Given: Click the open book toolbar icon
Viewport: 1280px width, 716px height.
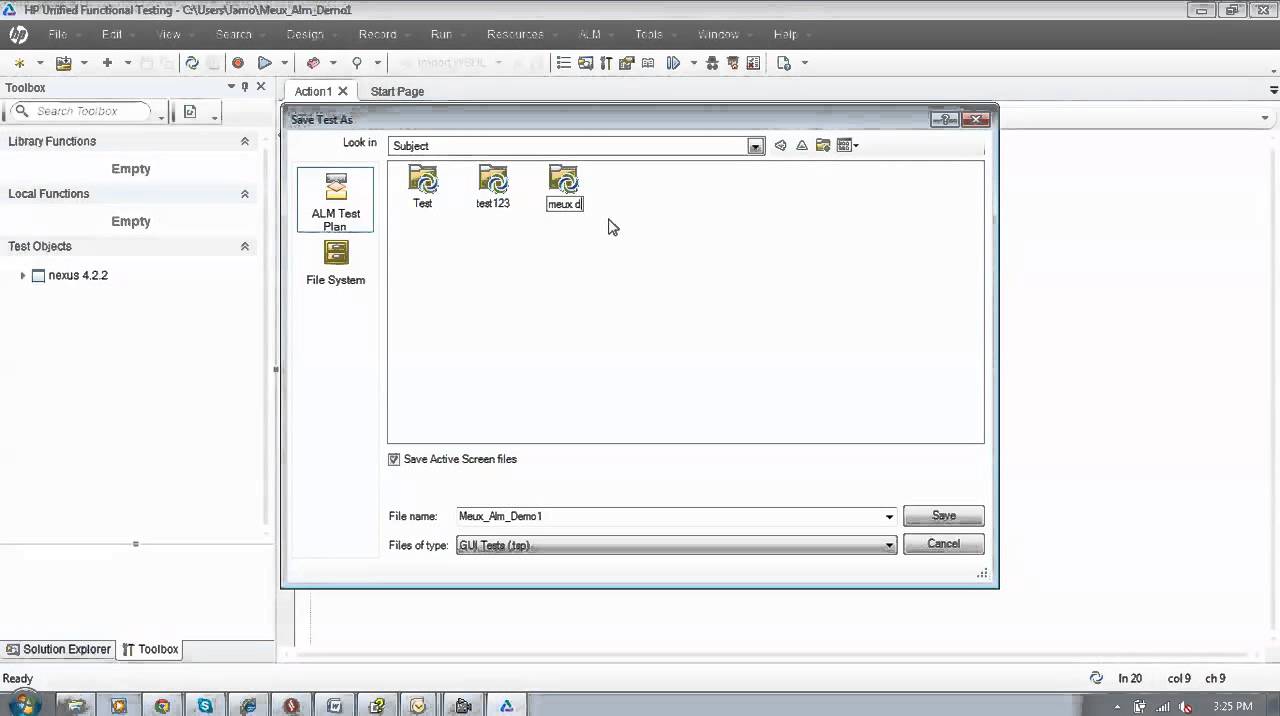Looking at the screenshot, I should point(648,63).
